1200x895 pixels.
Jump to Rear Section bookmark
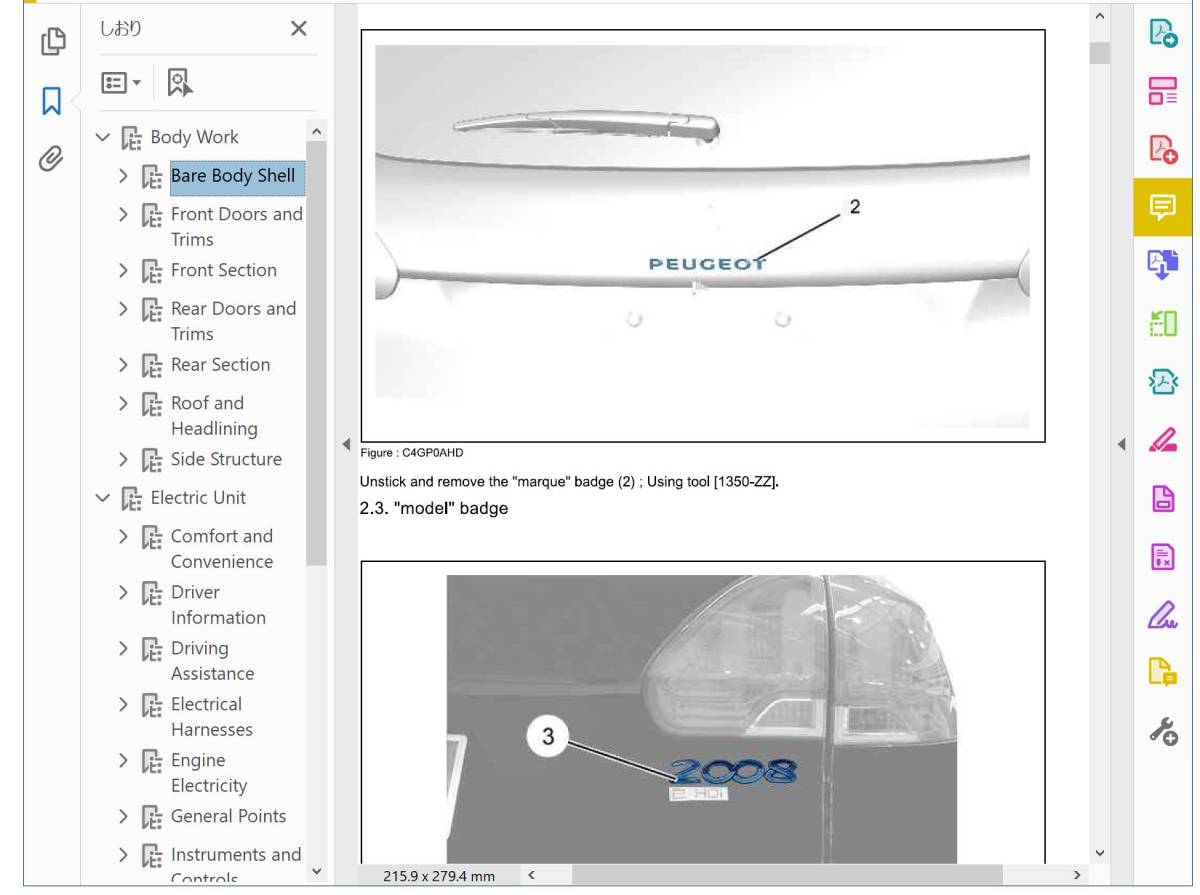pyautogui.click(x=220, y=365)
